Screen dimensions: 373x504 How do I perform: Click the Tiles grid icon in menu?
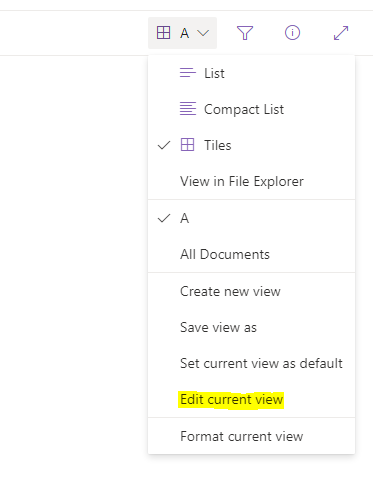[x=187, y=145]
